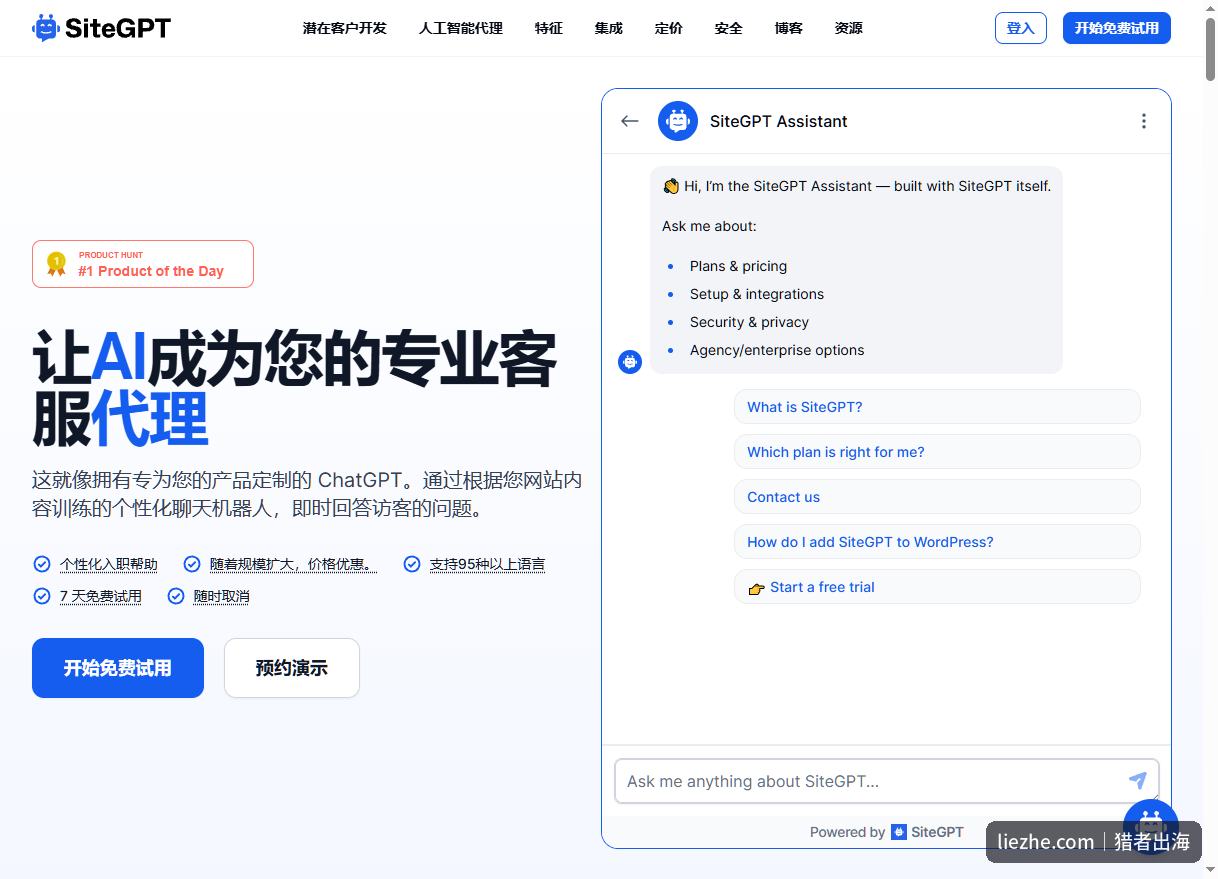Choose the 'Contact us' suggestion
The height and width of the screenshot is (879, 1218).
[x=937, y=497]
